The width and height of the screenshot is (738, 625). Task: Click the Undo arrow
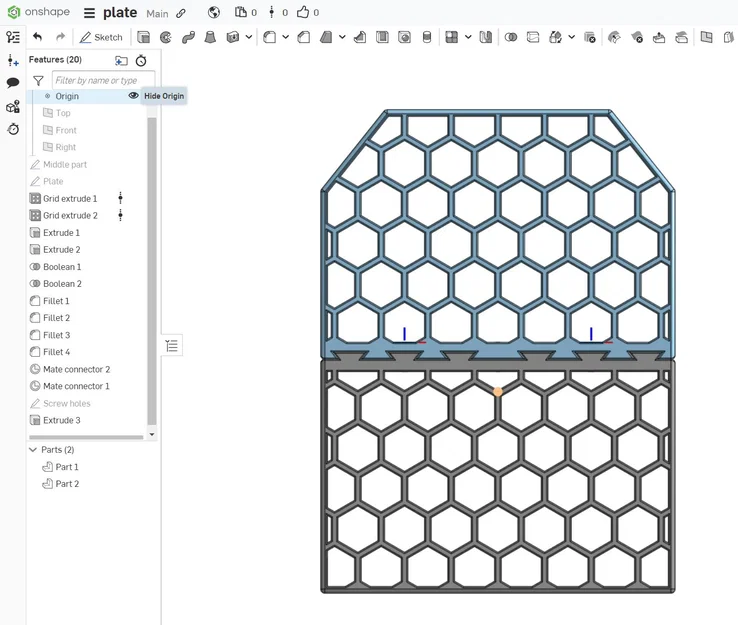(38, 37)
